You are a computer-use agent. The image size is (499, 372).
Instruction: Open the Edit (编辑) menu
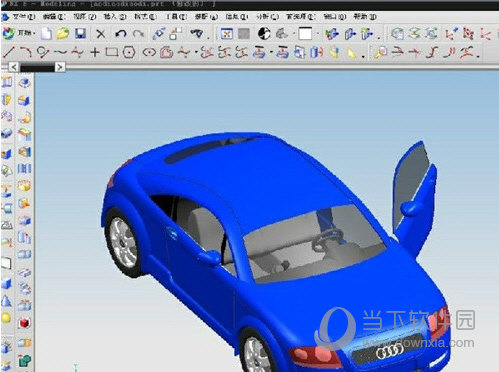(54, 16)
